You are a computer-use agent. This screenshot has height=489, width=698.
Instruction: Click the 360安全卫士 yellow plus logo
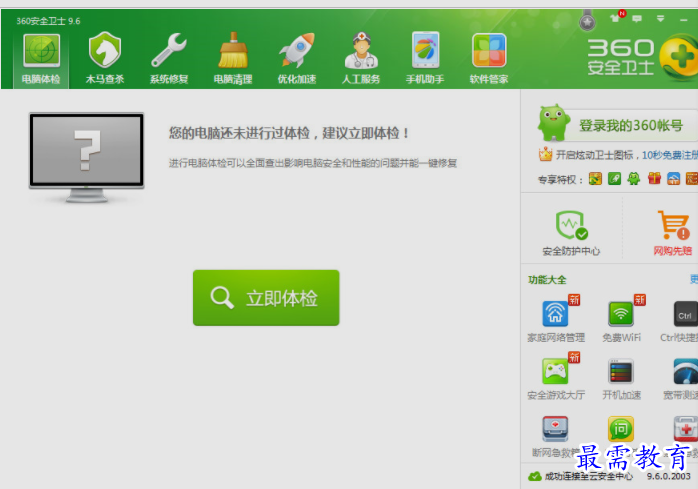coord(679,58)
